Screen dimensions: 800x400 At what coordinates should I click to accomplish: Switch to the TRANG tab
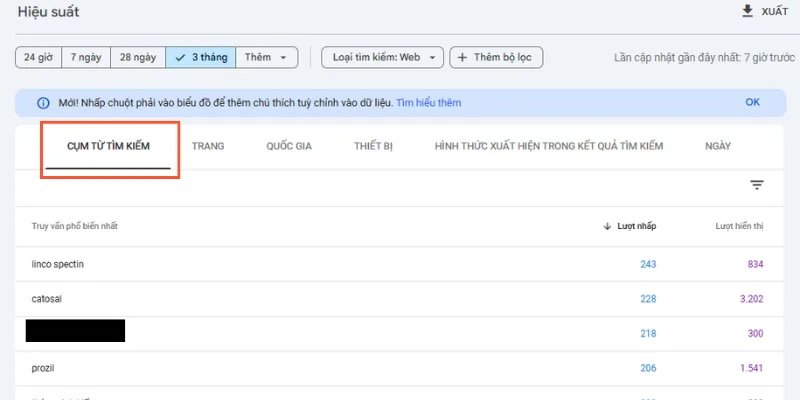(x=208, y=146)
